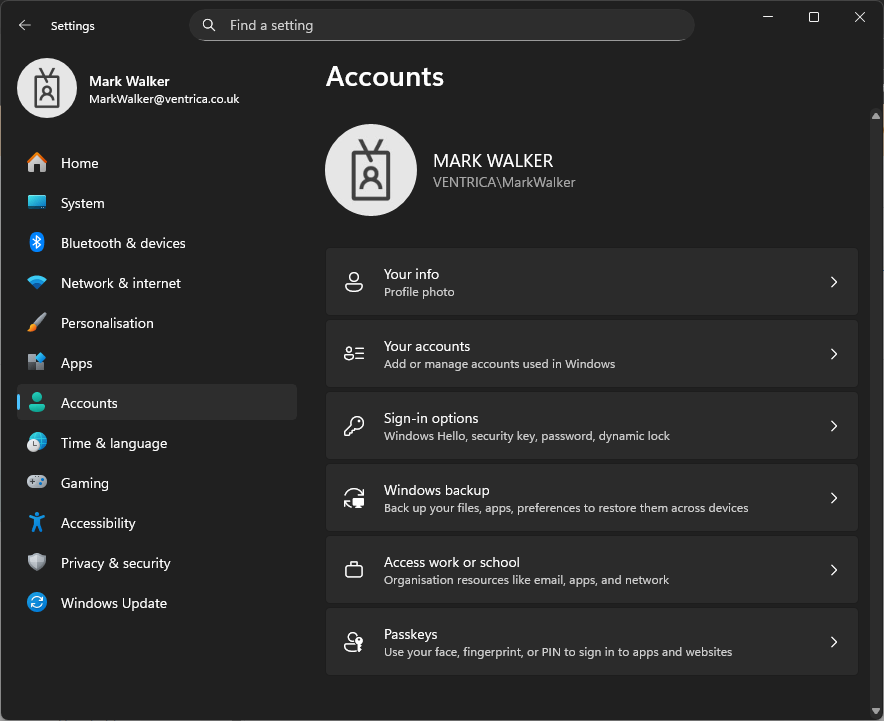The height and width of the screenshot is (721, 884).
Task: Click the Network & internet Wi-Fi icon
Action: coord(37,283)
